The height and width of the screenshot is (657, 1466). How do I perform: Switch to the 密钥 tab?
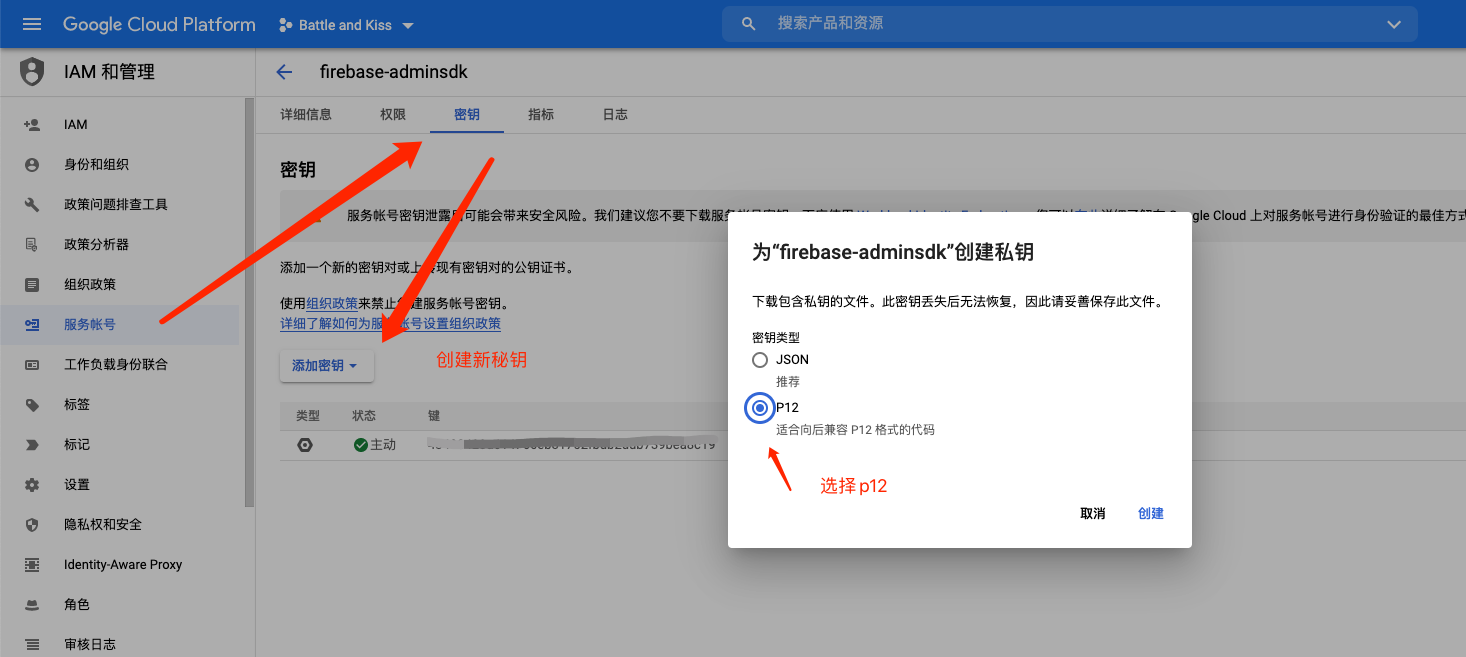click(467, 115)
